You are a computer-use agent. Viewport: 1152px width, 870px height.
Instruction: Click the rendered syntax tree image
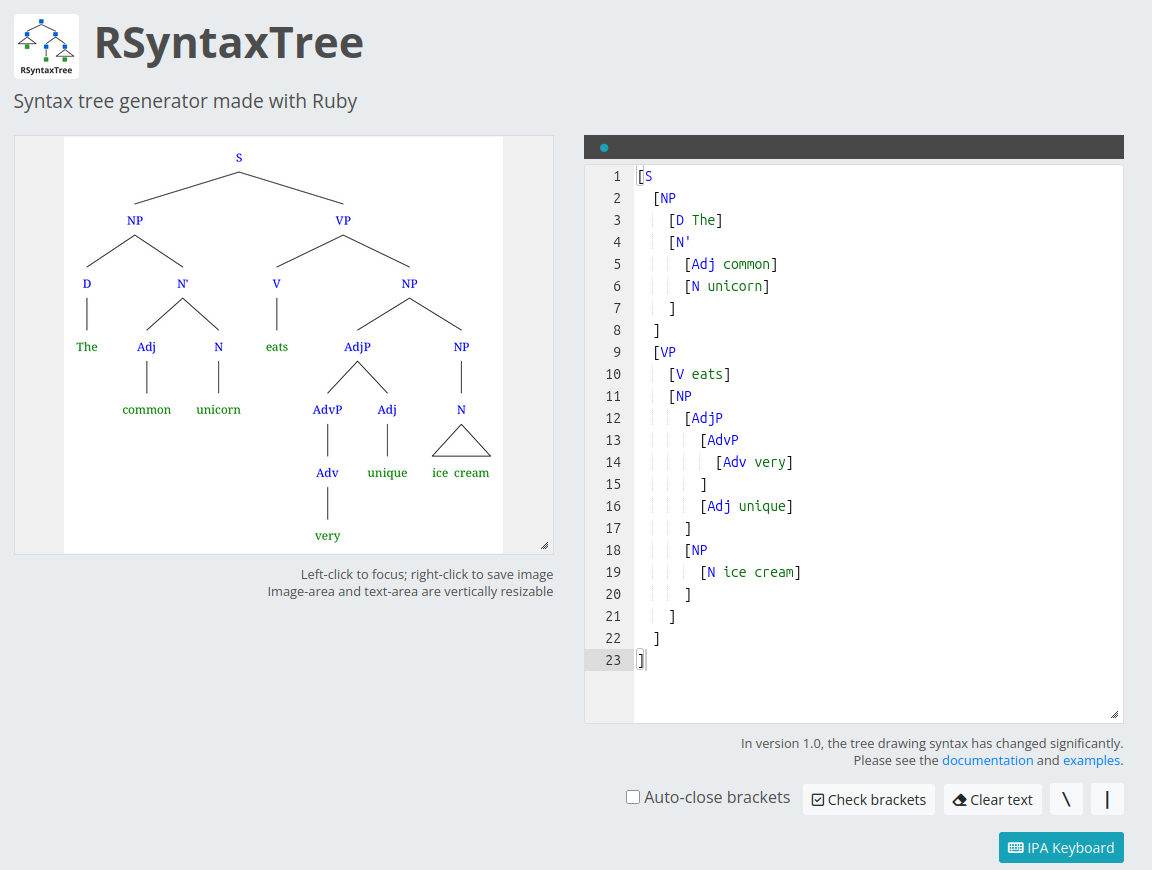283,344
